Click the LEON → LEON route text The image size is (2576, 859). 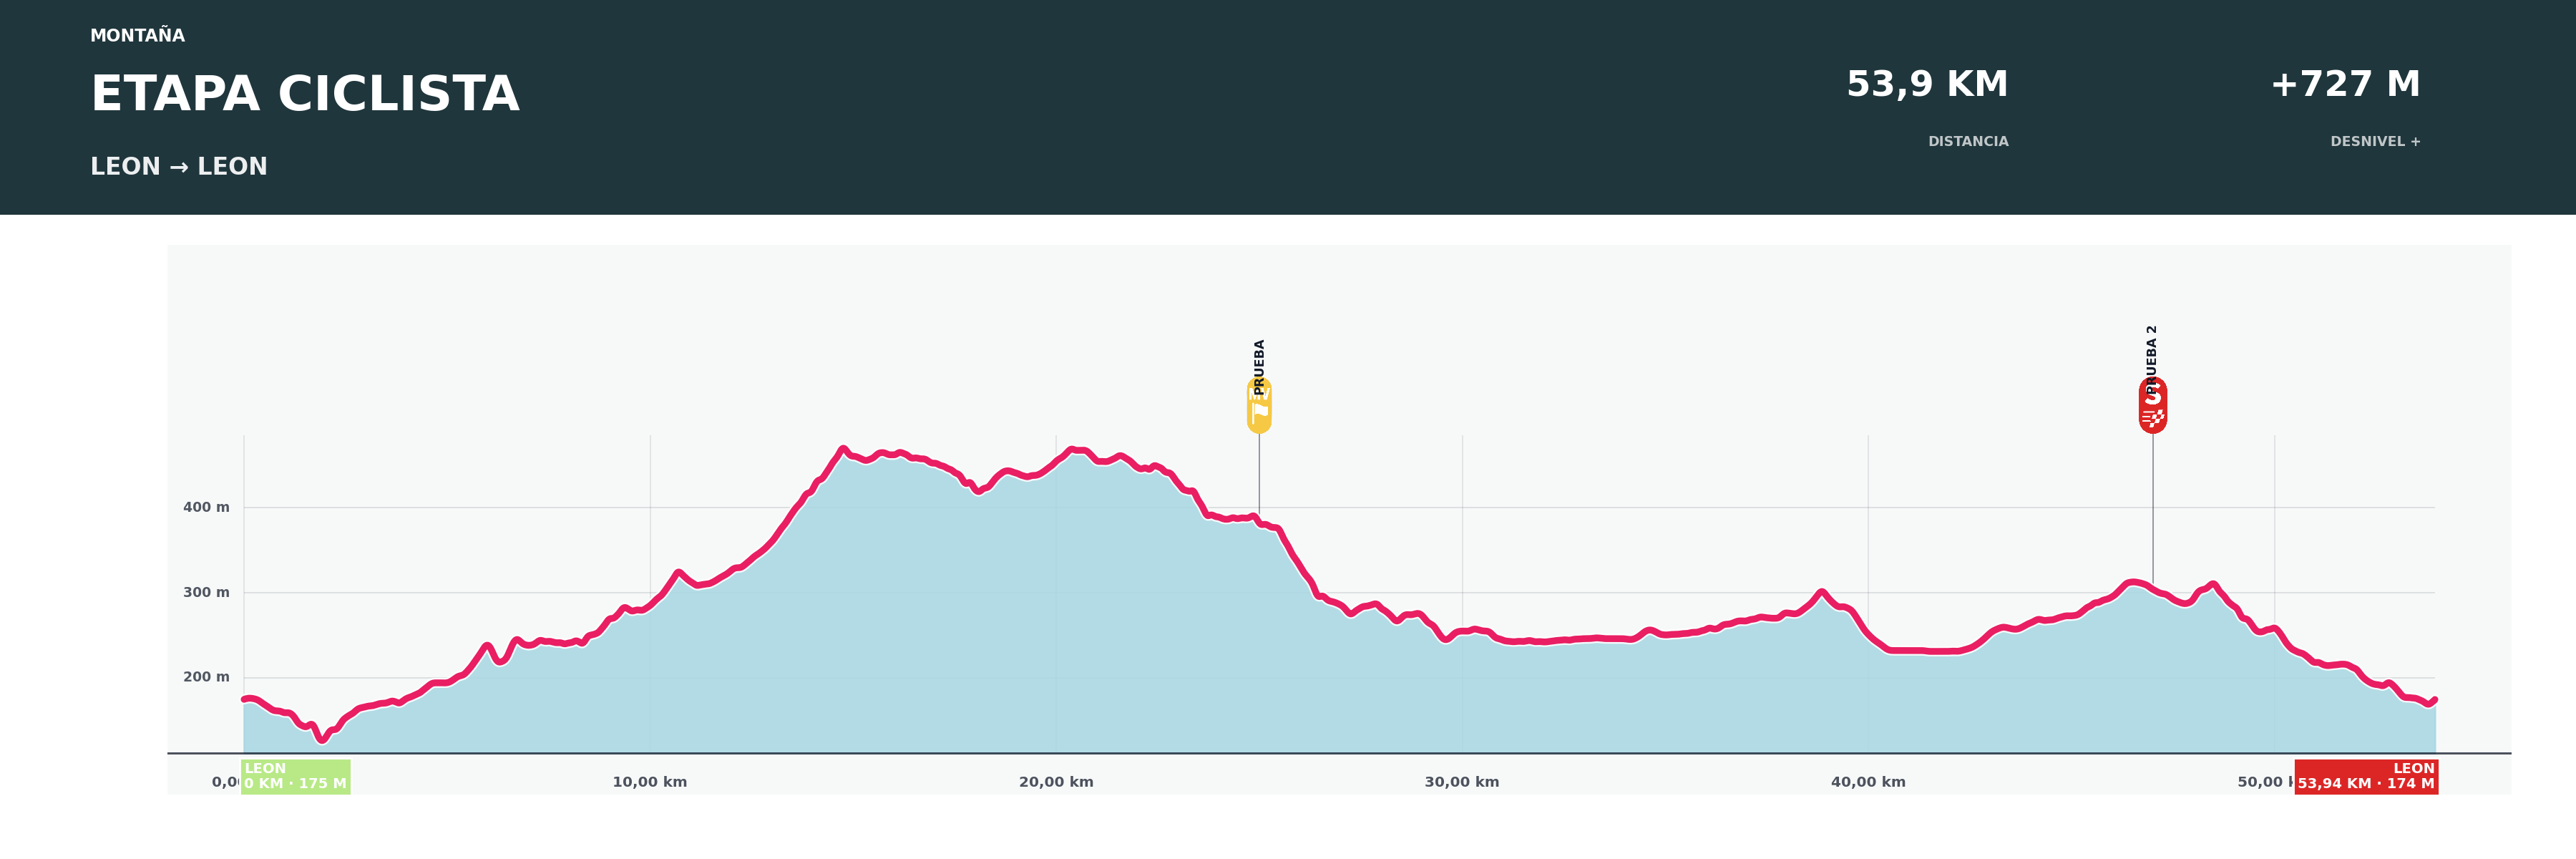(x=179, y=167)
